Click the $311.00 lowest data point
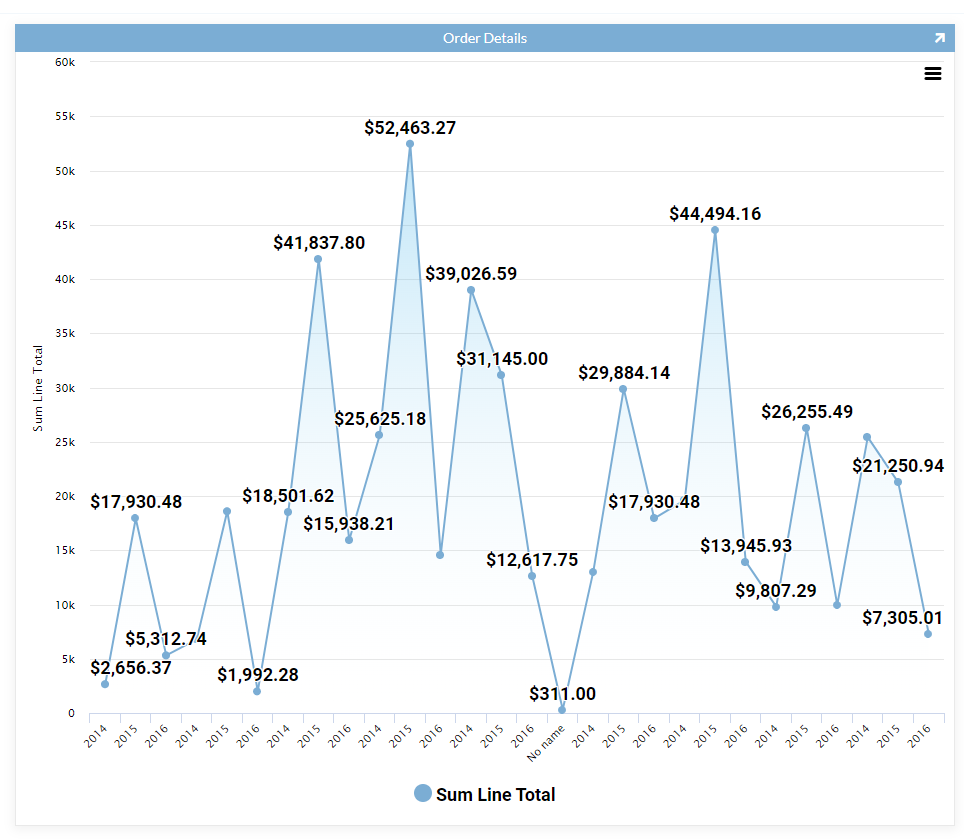 point(562,710)
